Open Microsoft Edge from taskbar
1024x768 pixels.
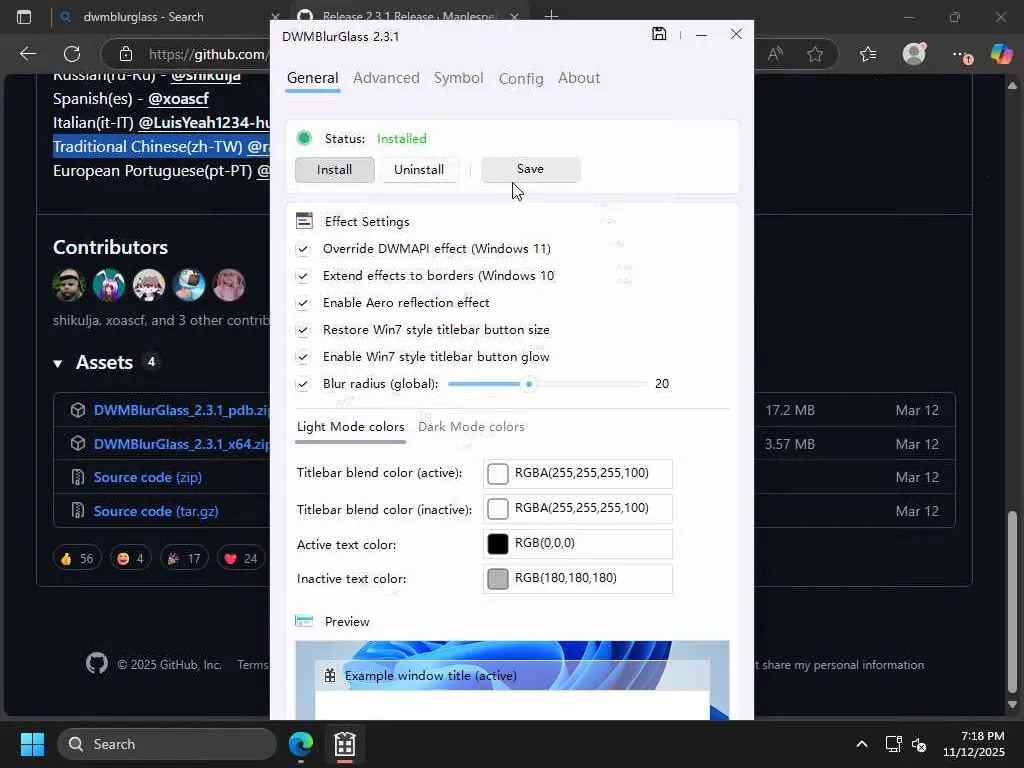click(301, 744)
